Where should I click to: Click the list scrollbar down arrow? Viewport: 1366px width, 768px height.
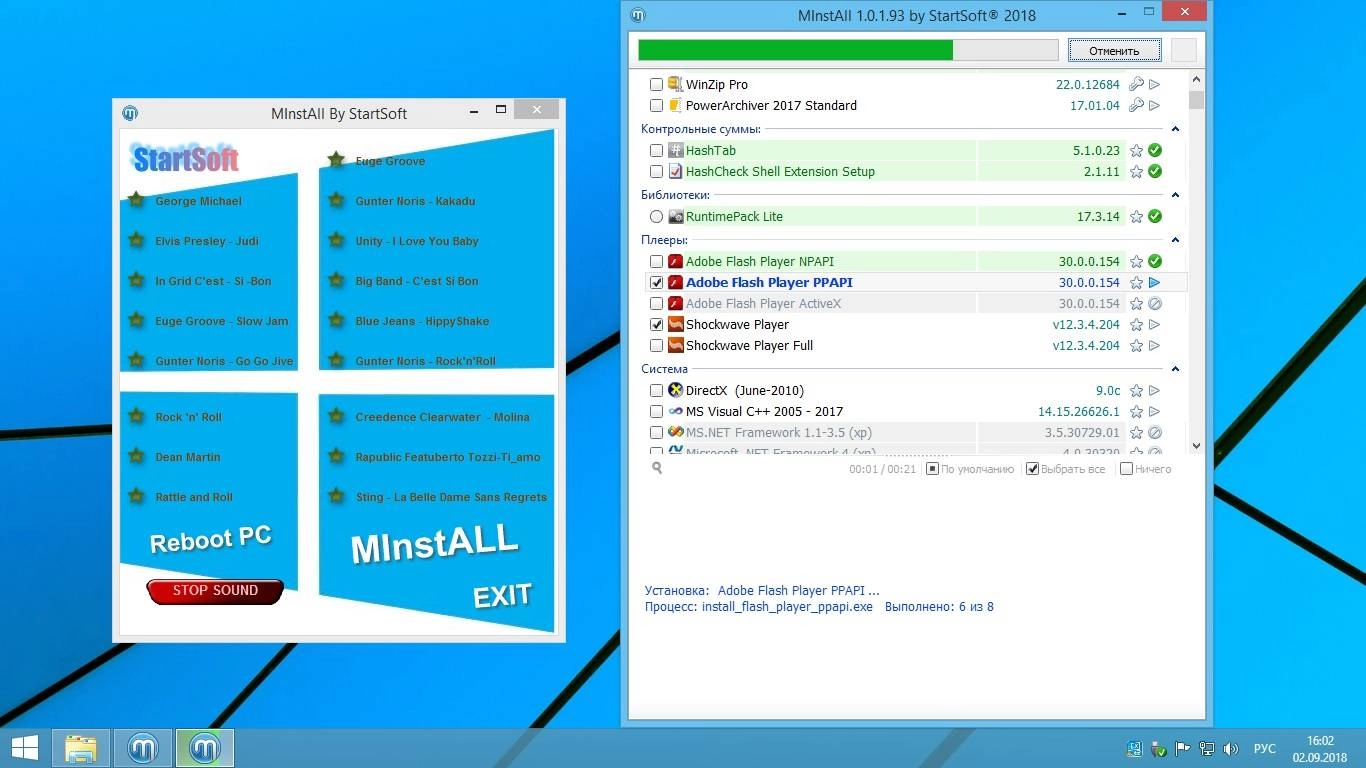[x=1196, y=446]
